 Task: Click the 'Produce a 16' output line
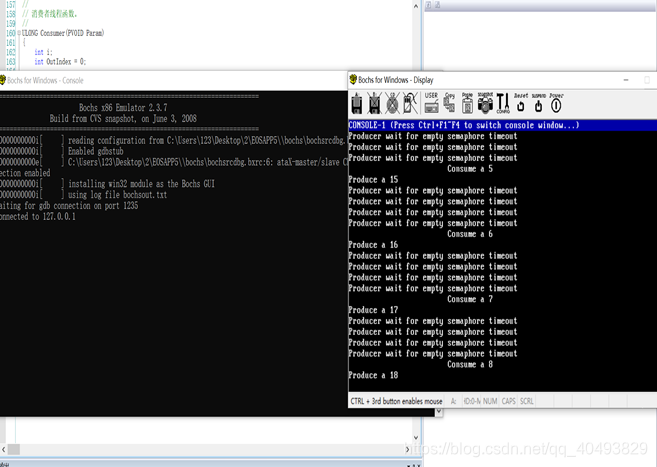(373, 245)
